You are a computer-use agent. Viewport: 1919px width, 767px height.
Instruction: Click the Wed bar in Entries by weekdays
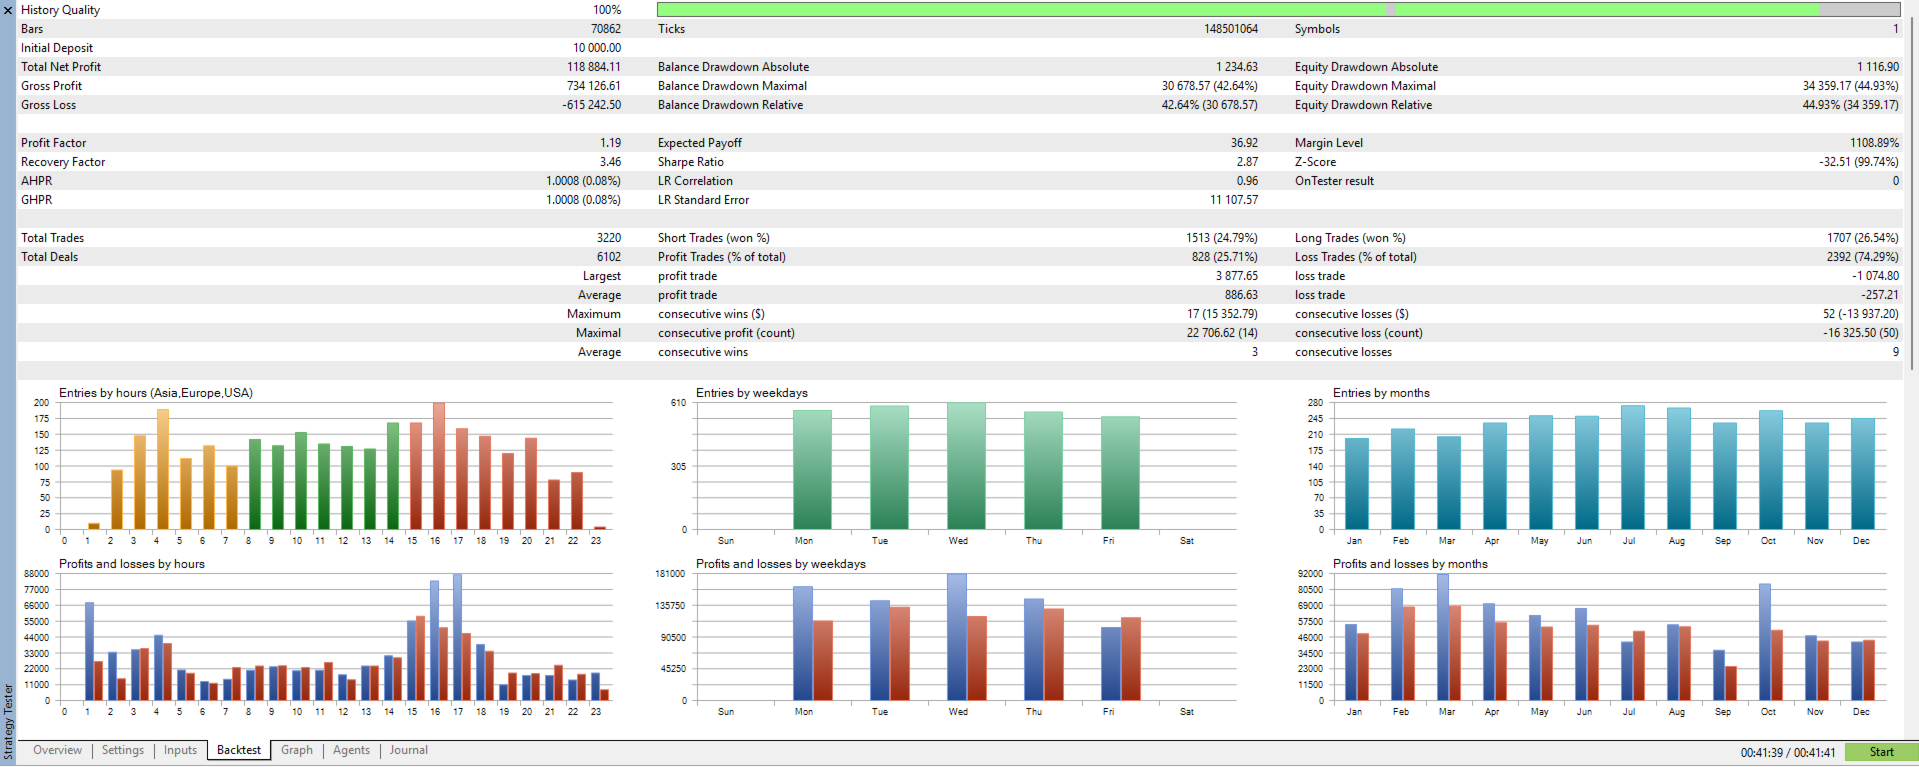click(x=966, y=466)
